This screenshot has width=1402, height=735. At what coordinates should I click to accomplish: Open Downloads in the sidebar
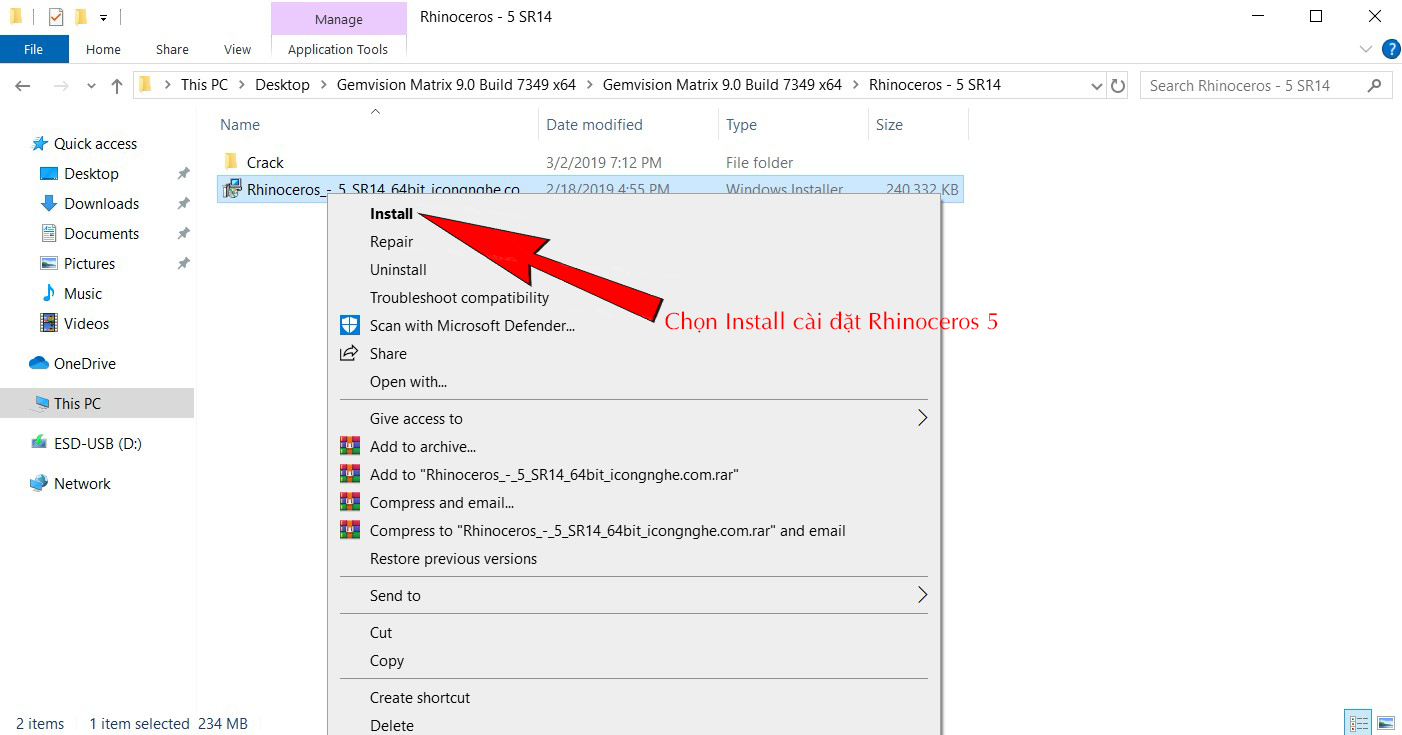tap(101, 203)
